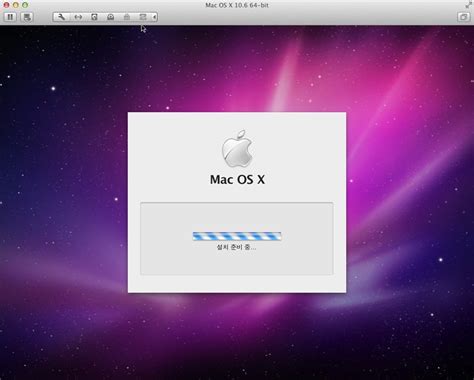
Task: Click the double-arrow network icon
Action: pyautogui.click(x=78, y=17)
